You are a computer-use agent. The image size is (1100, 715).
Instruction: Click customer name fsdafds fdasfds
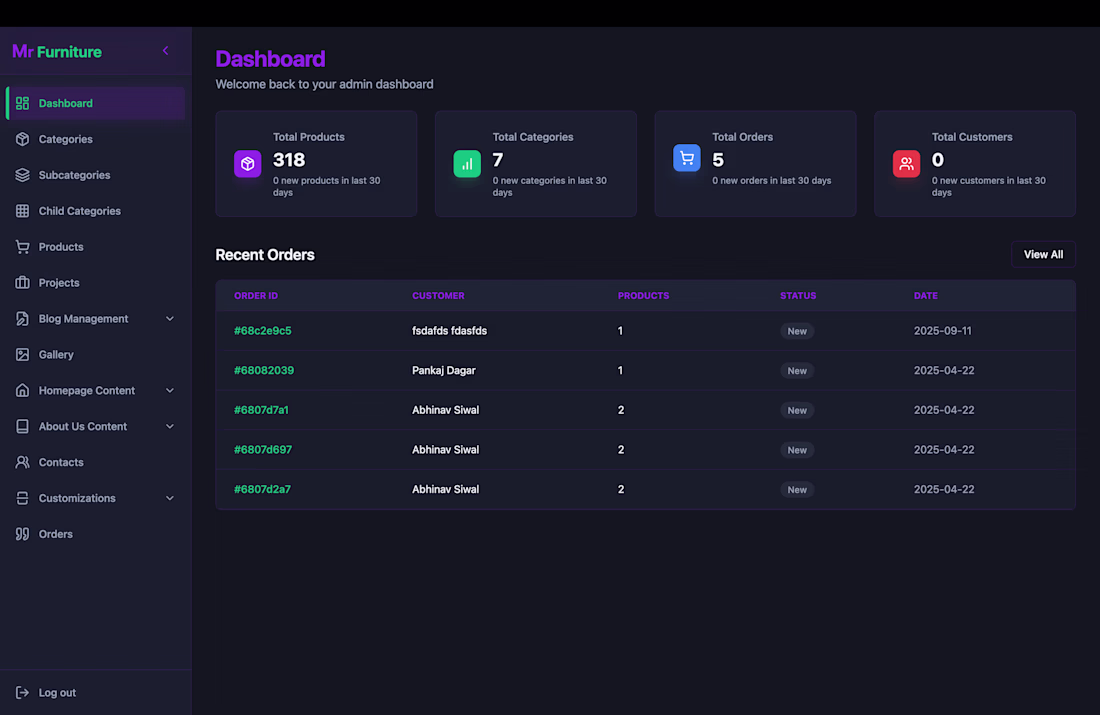pos(449,330)
